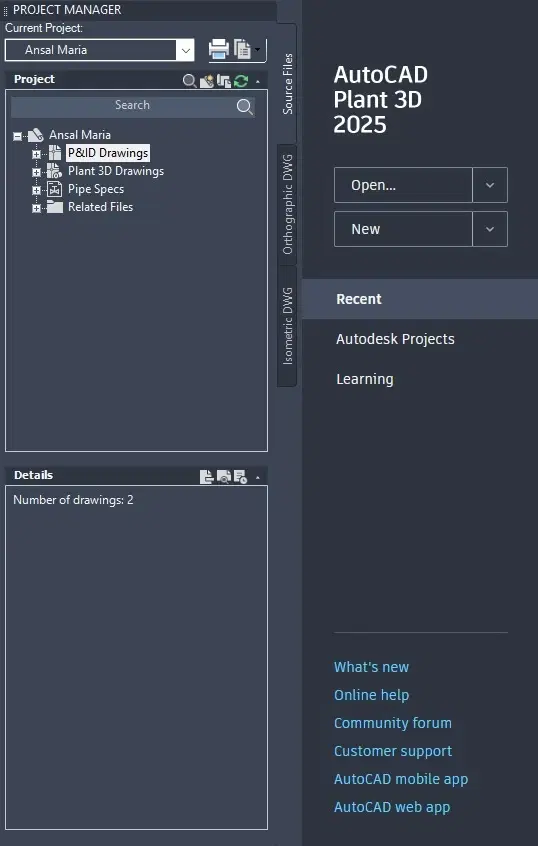Expand the Pipe Specs node
The image size is (538, 846).
(36, 190)
